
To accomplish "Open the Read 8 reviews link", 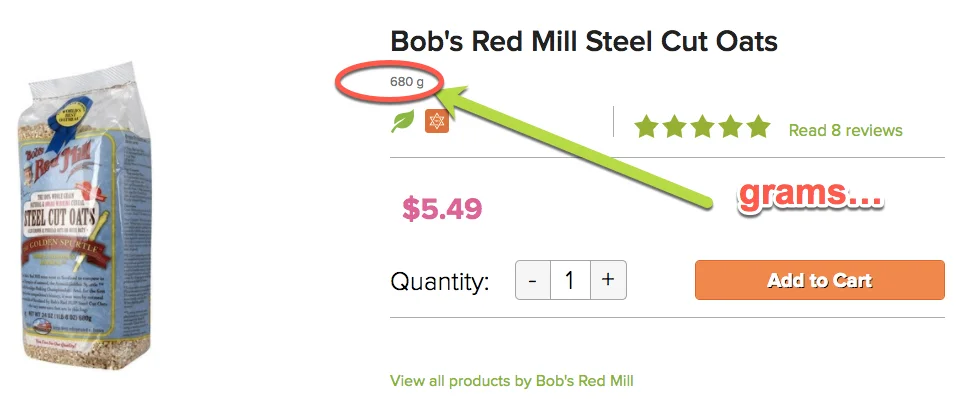I will (845, 130).
